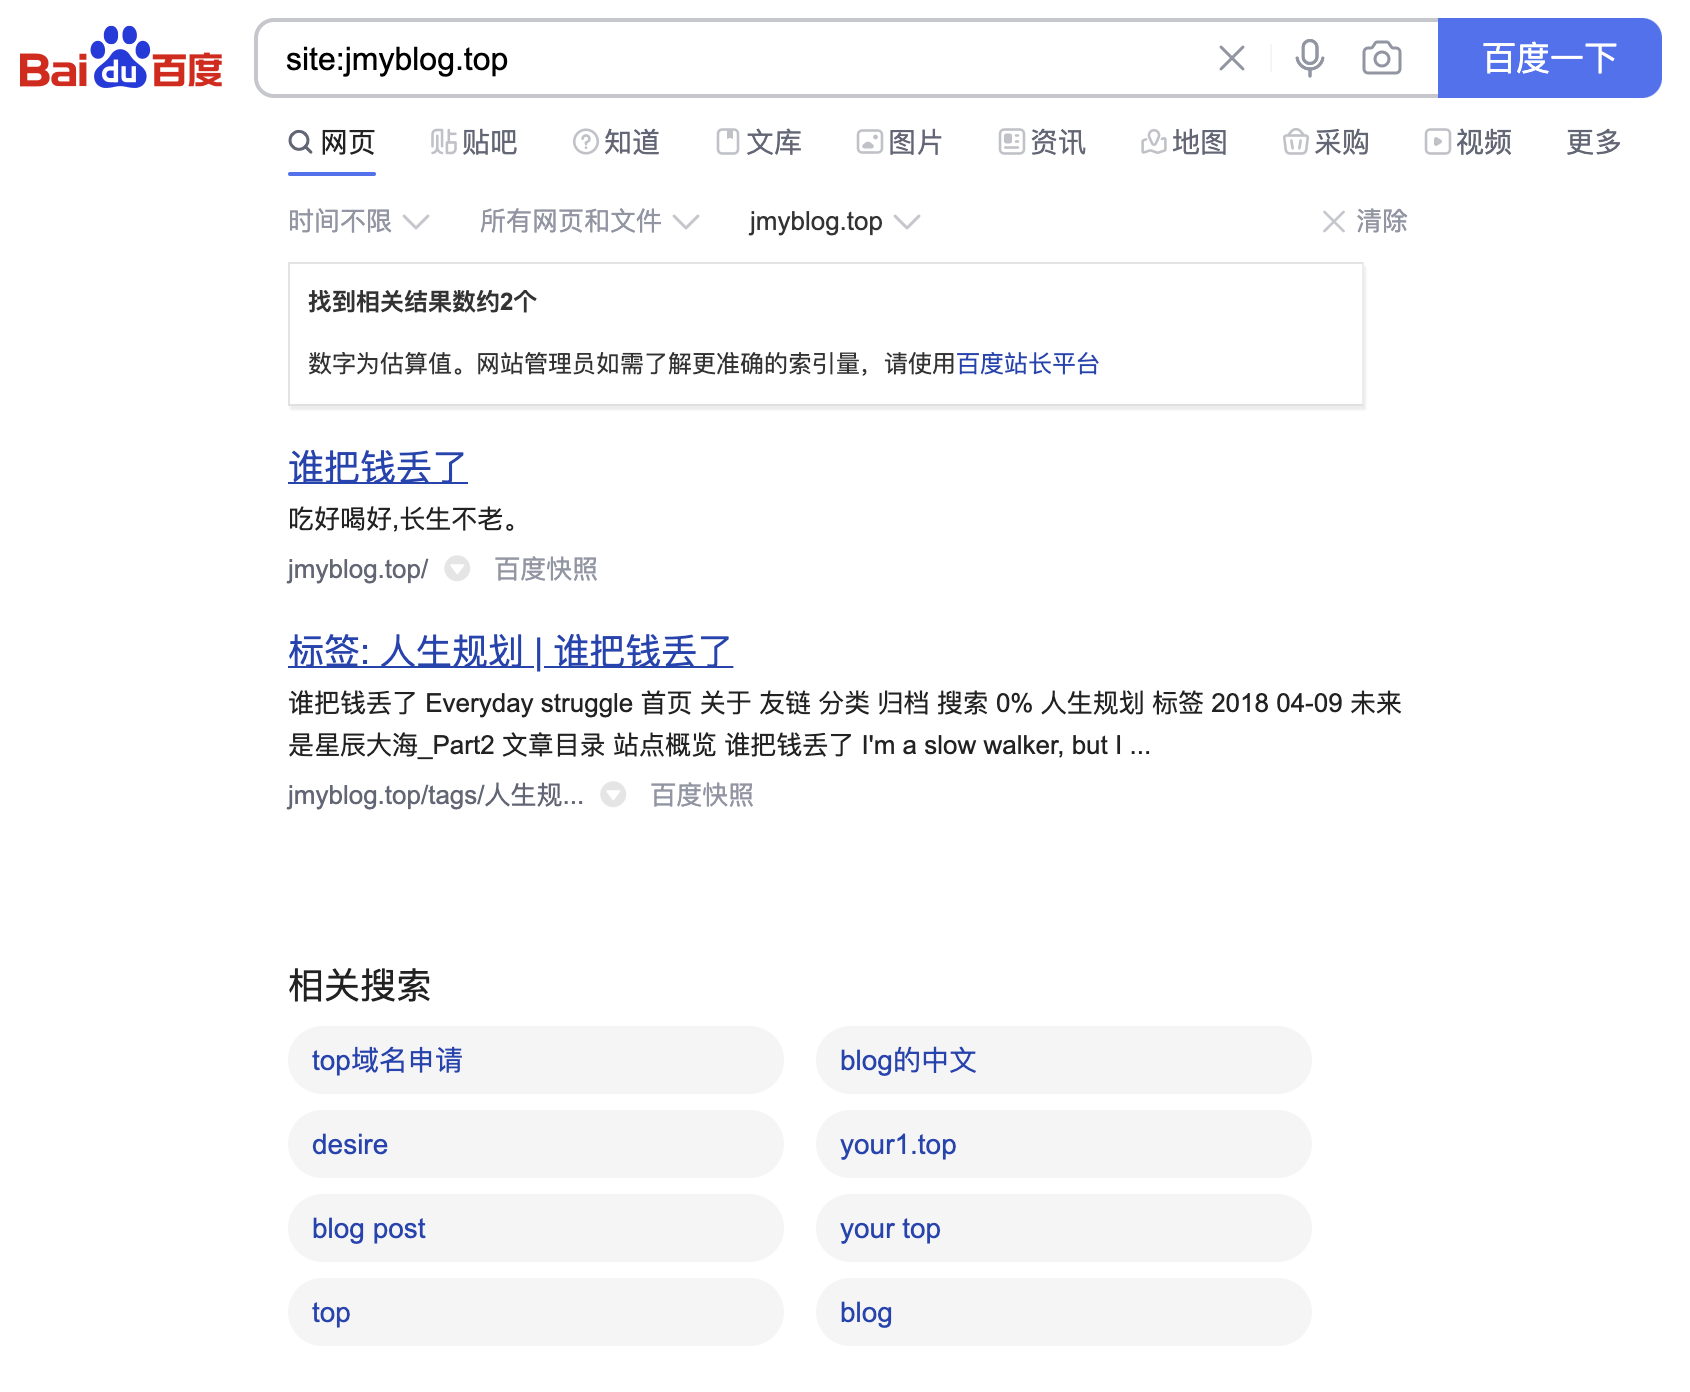Start voice search with the microphone icon
Screen dimensions: 1690x1392
[1309, 58]
